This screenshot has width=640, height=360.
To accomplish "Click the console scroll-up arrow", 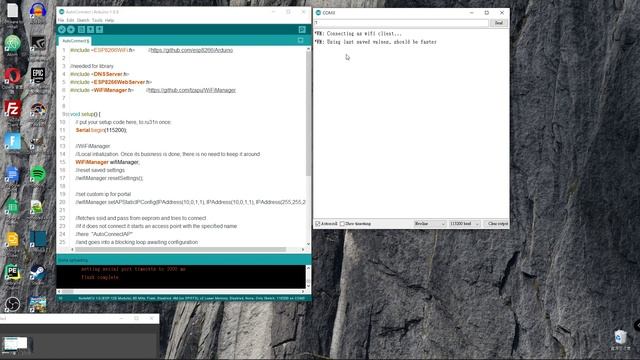I will [308, 268].
